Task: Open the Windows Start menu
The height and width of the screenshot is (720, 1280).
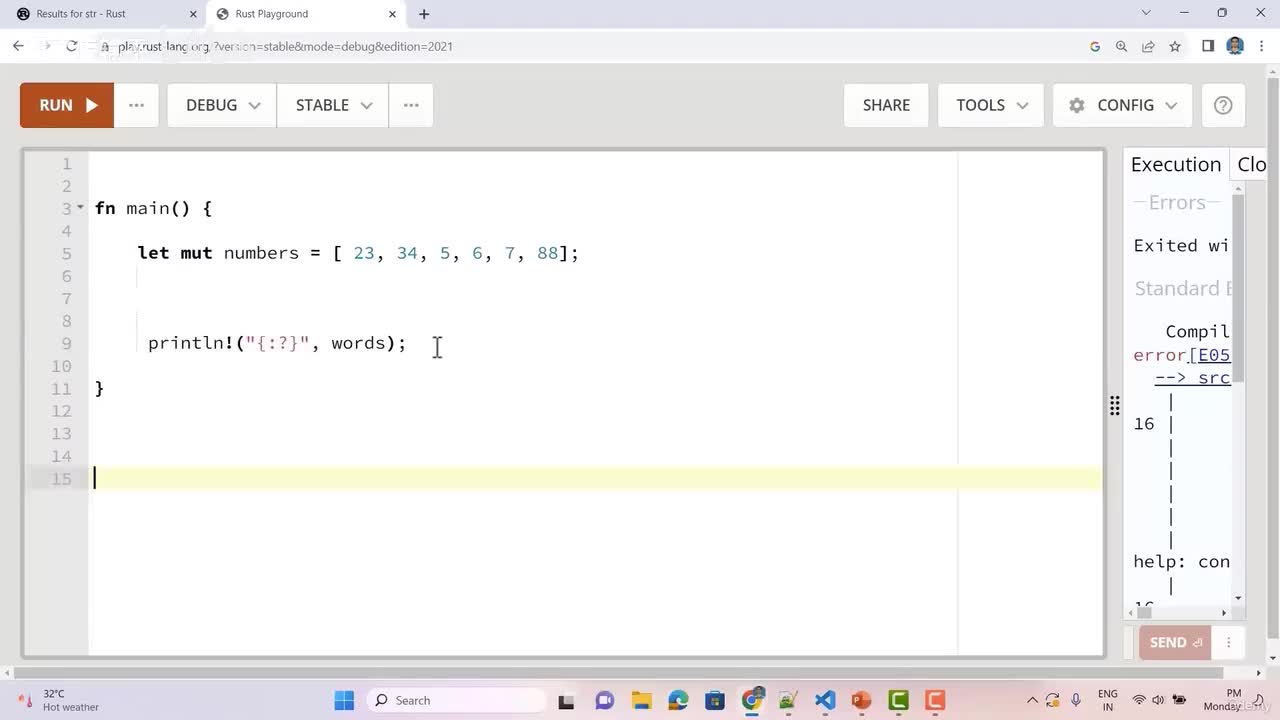Action: click(344, 700)
